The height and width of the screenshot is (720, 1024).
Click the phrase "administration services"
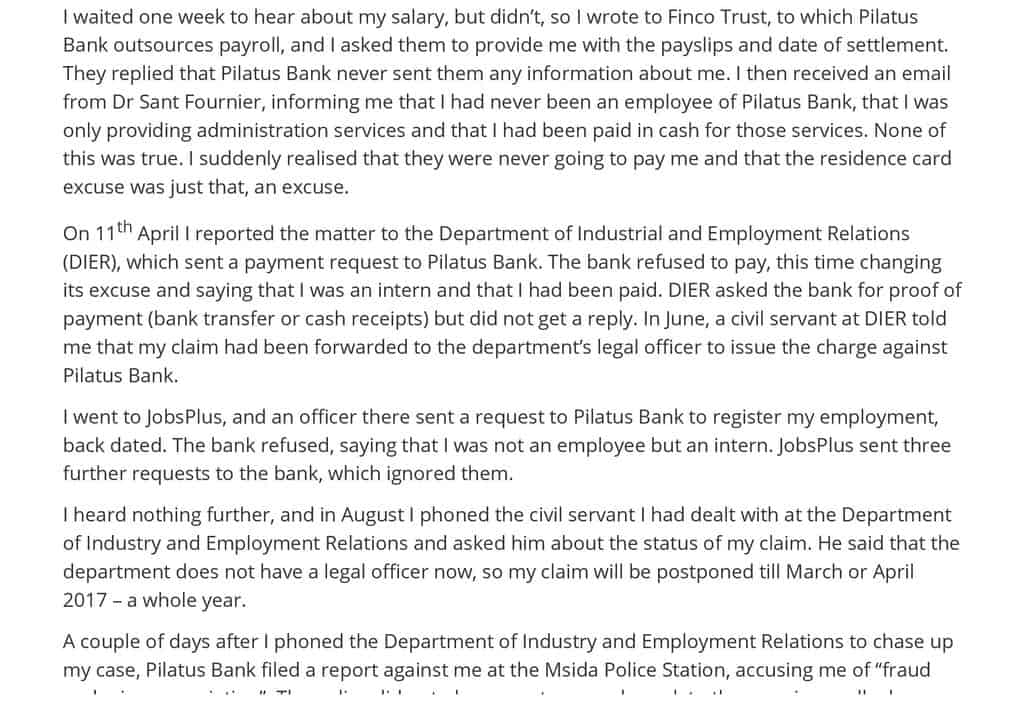(301, 130)
